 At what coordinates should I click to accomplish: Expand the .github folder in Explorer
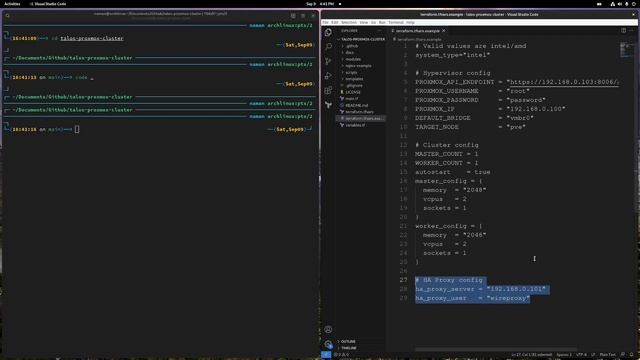[361, 46]
